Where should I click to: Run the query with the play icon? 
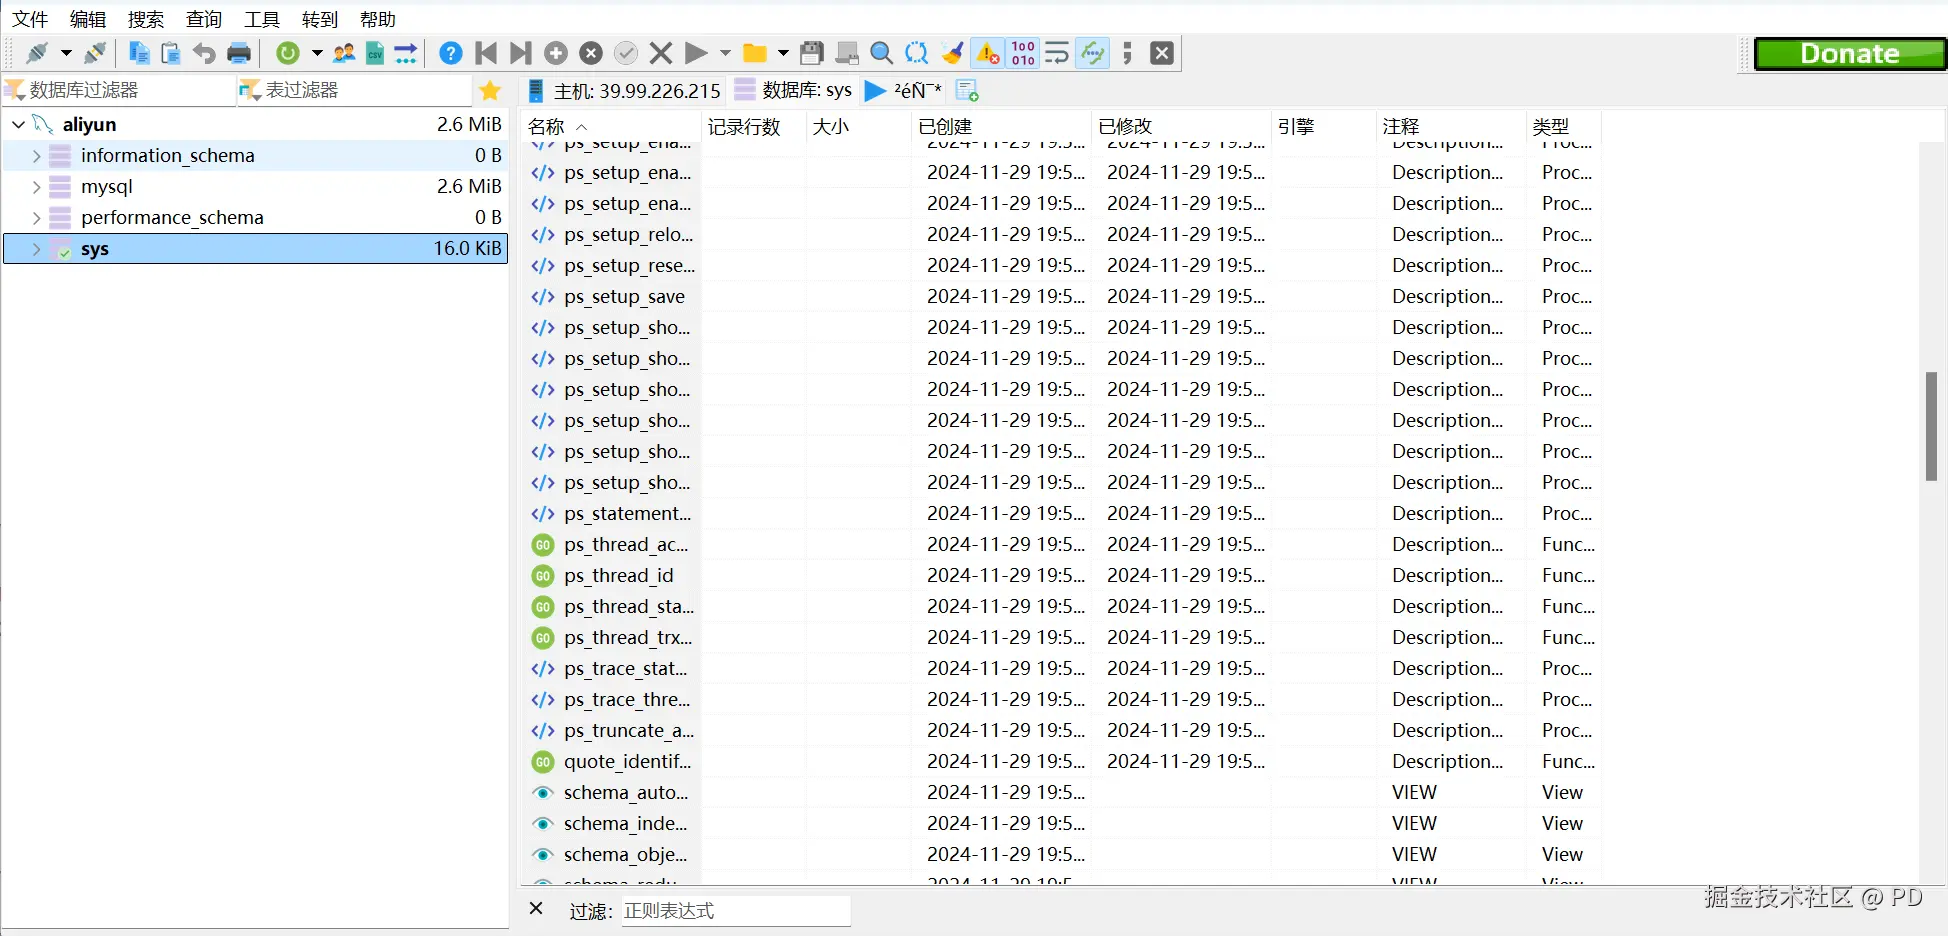[696, 53]
